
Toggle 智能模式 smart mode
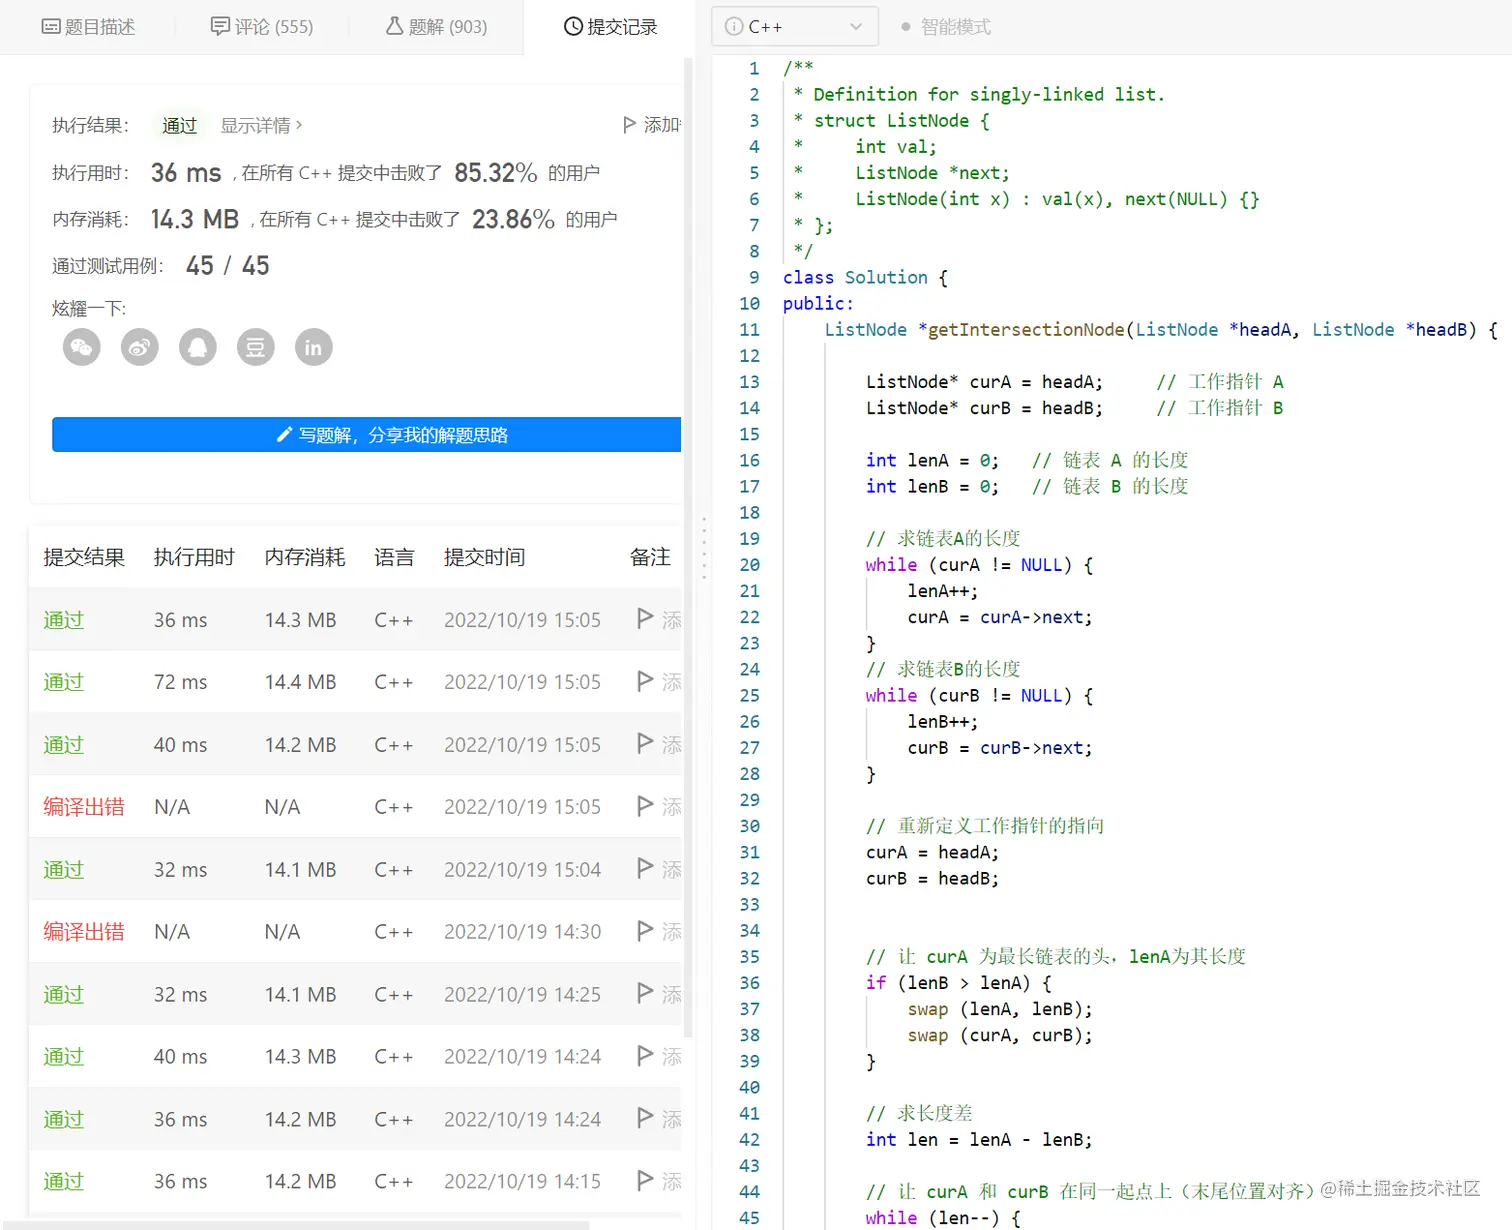point(946,27)
